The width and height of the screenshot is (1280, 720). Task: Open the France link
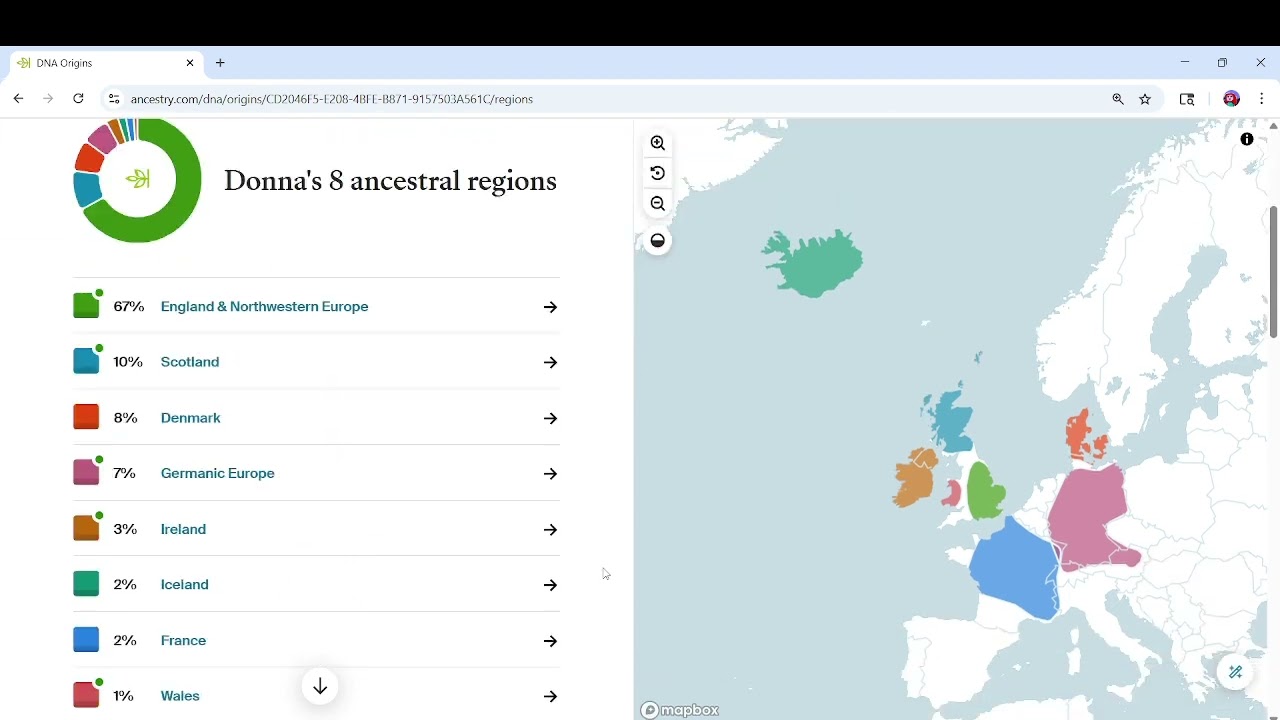[x=183, y=641]
